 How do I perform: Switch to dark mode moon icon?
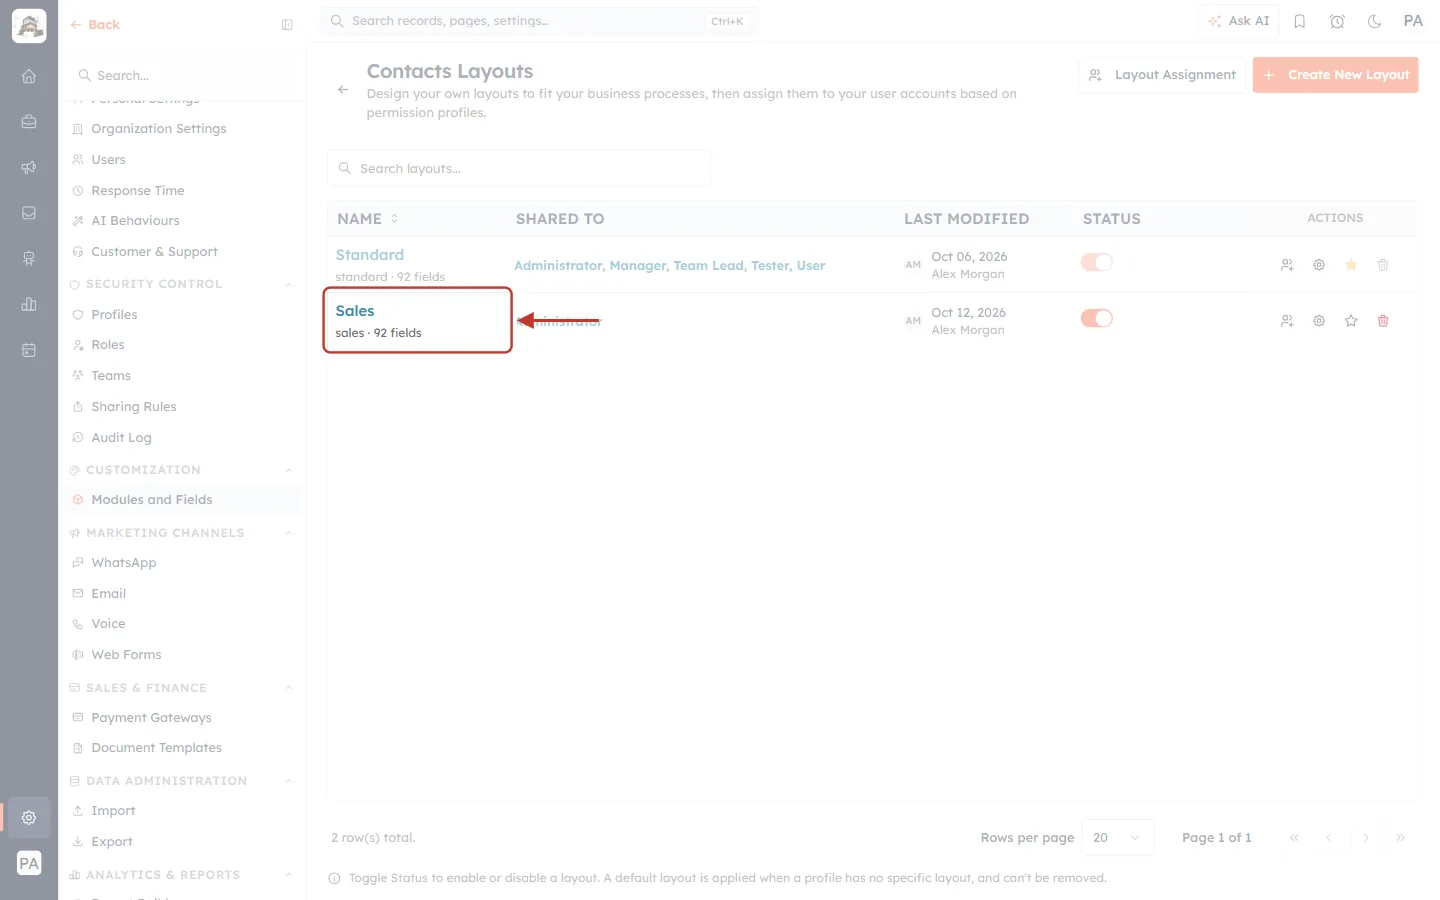(1374, 21)
